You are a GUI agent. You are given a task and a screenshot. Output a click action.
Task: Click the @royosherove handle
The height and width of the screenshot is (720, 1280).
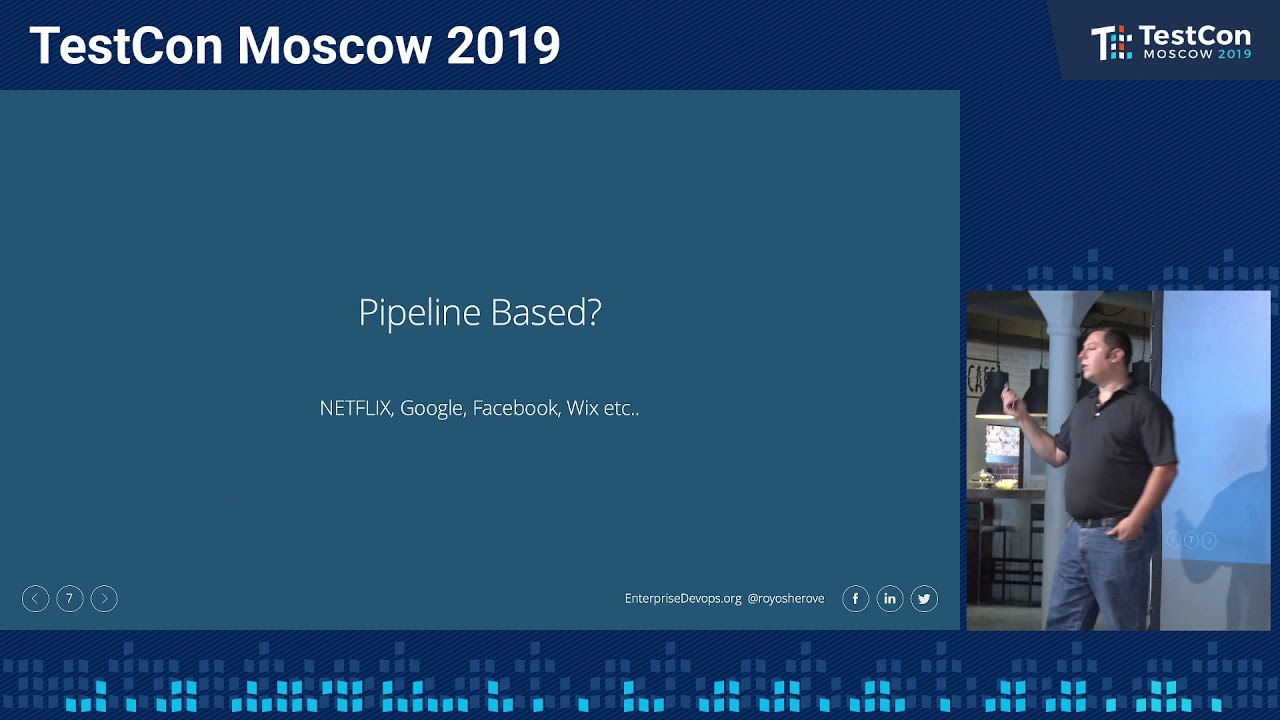pyautogui.click(x=786, y=599)
